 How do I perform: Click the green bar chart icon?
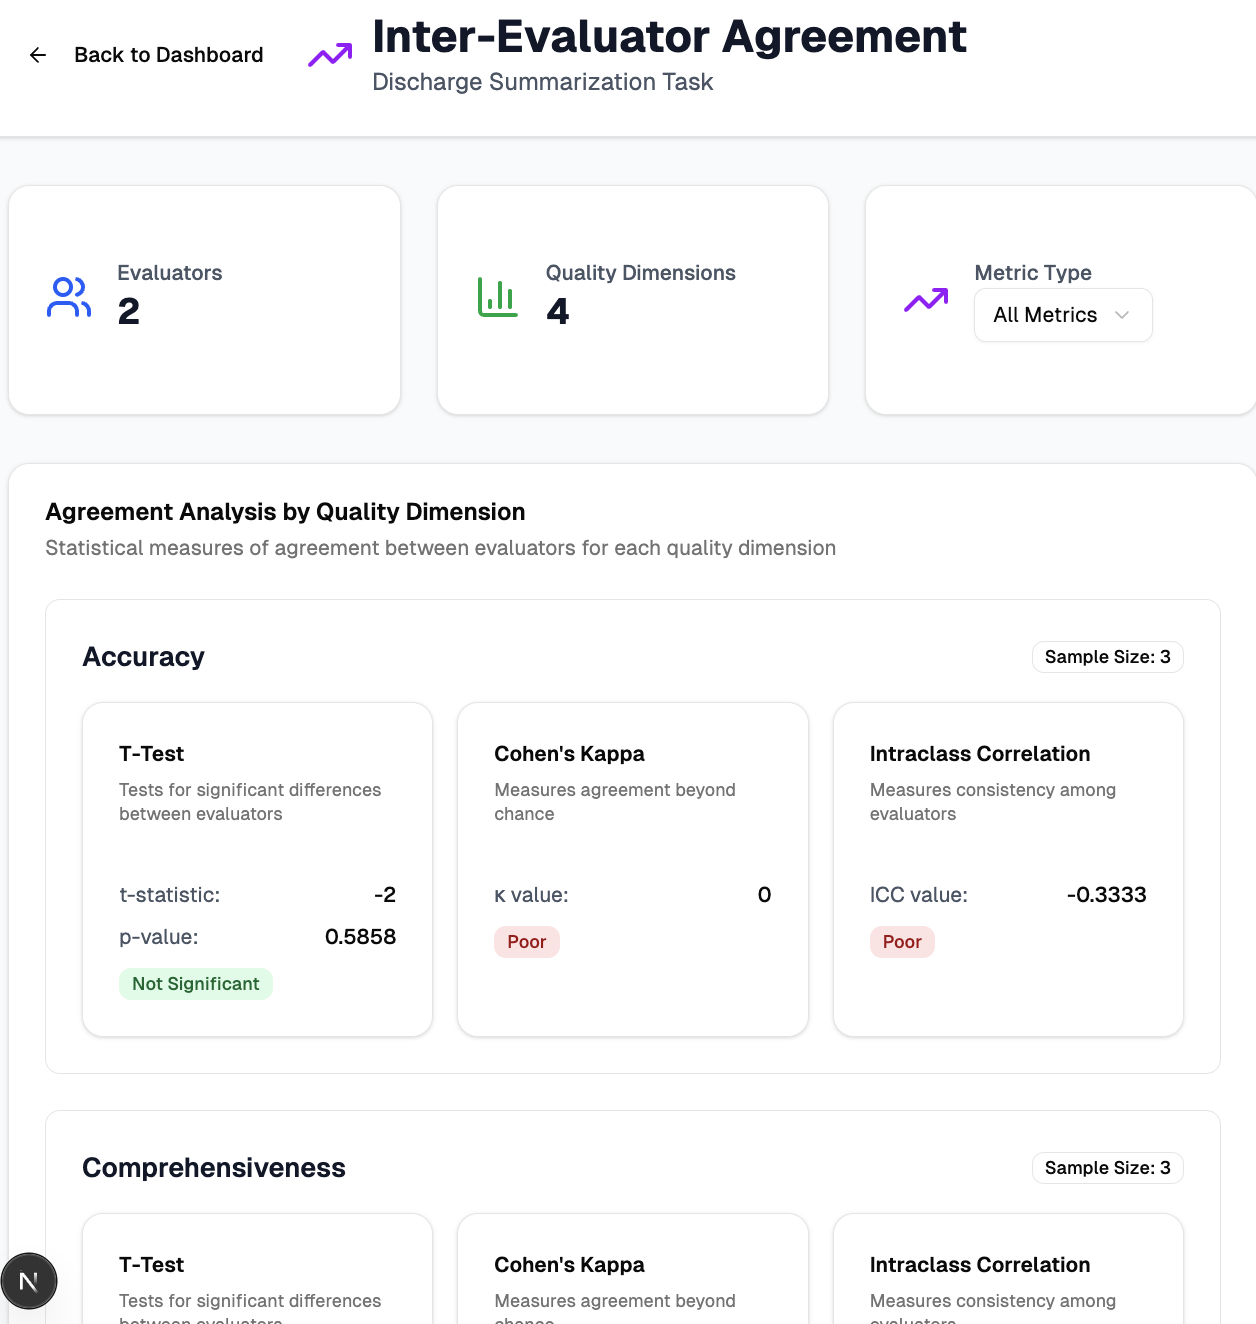(x=497, y=297)
